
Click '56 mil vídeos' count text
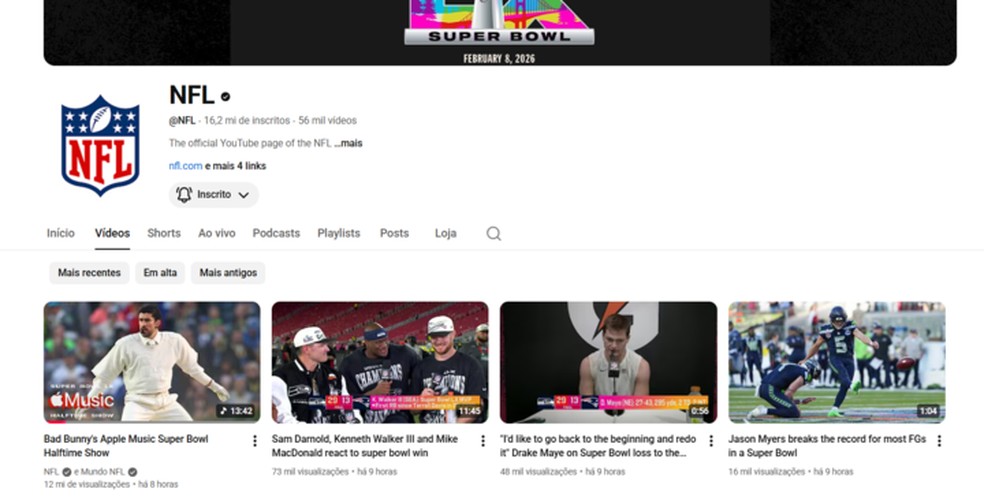pos(328,120)
